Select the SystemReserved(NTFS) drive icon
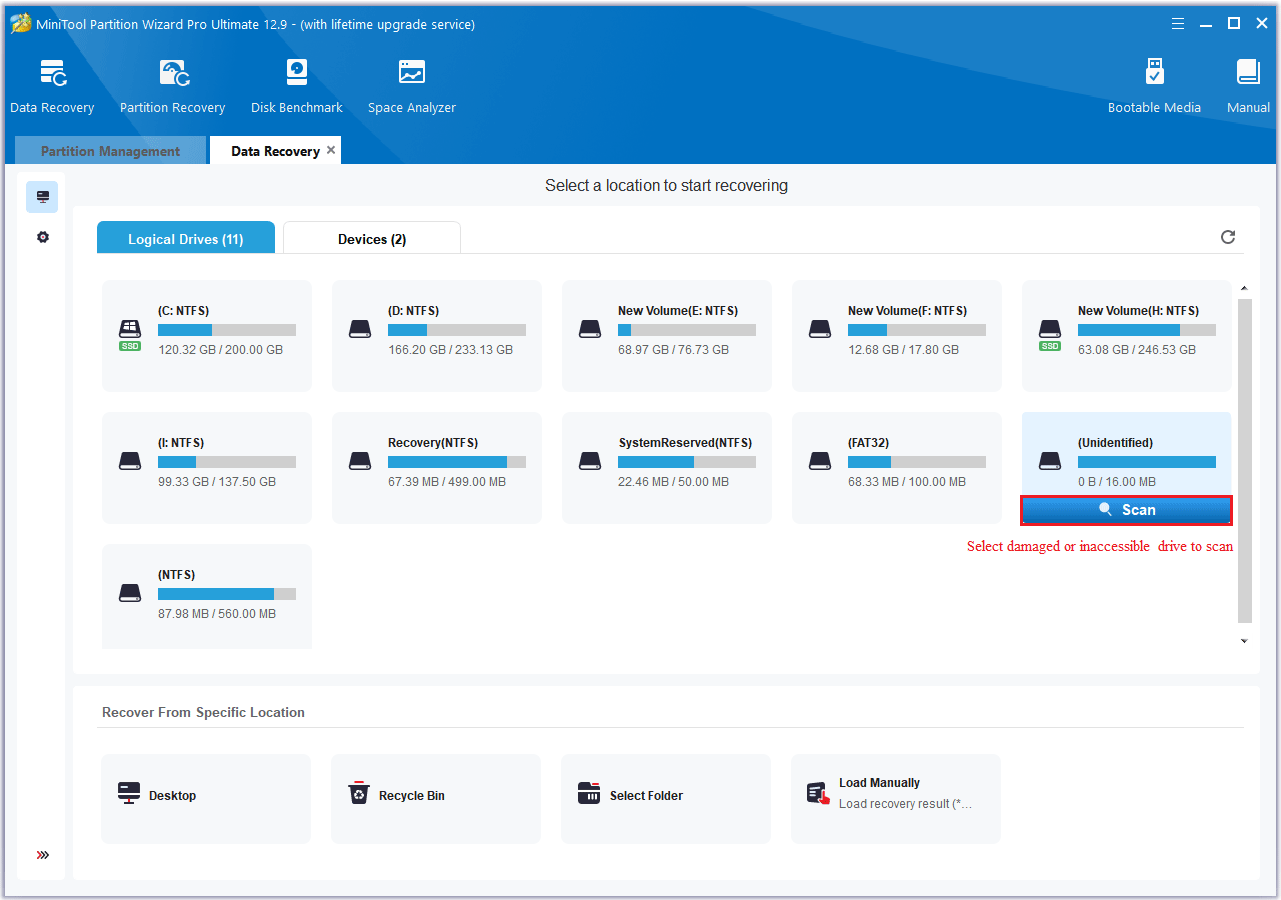This screenshot has height=900, width=1281. (590, 461)
